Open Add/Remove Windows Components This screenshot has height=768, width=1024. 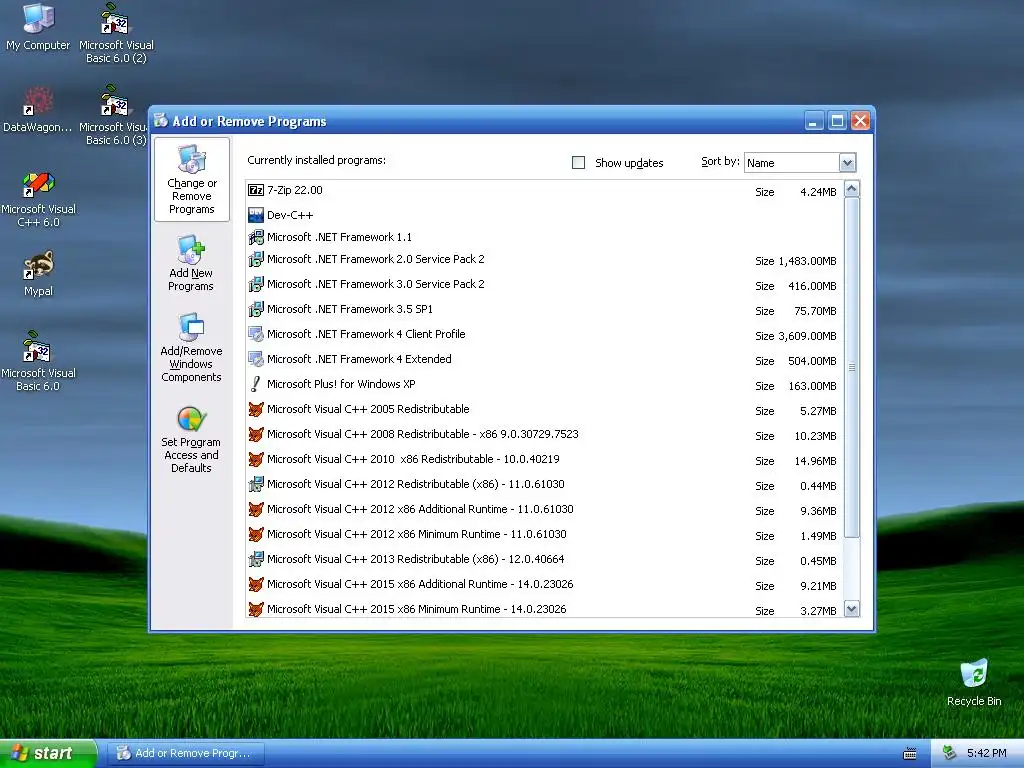point(191,347)
